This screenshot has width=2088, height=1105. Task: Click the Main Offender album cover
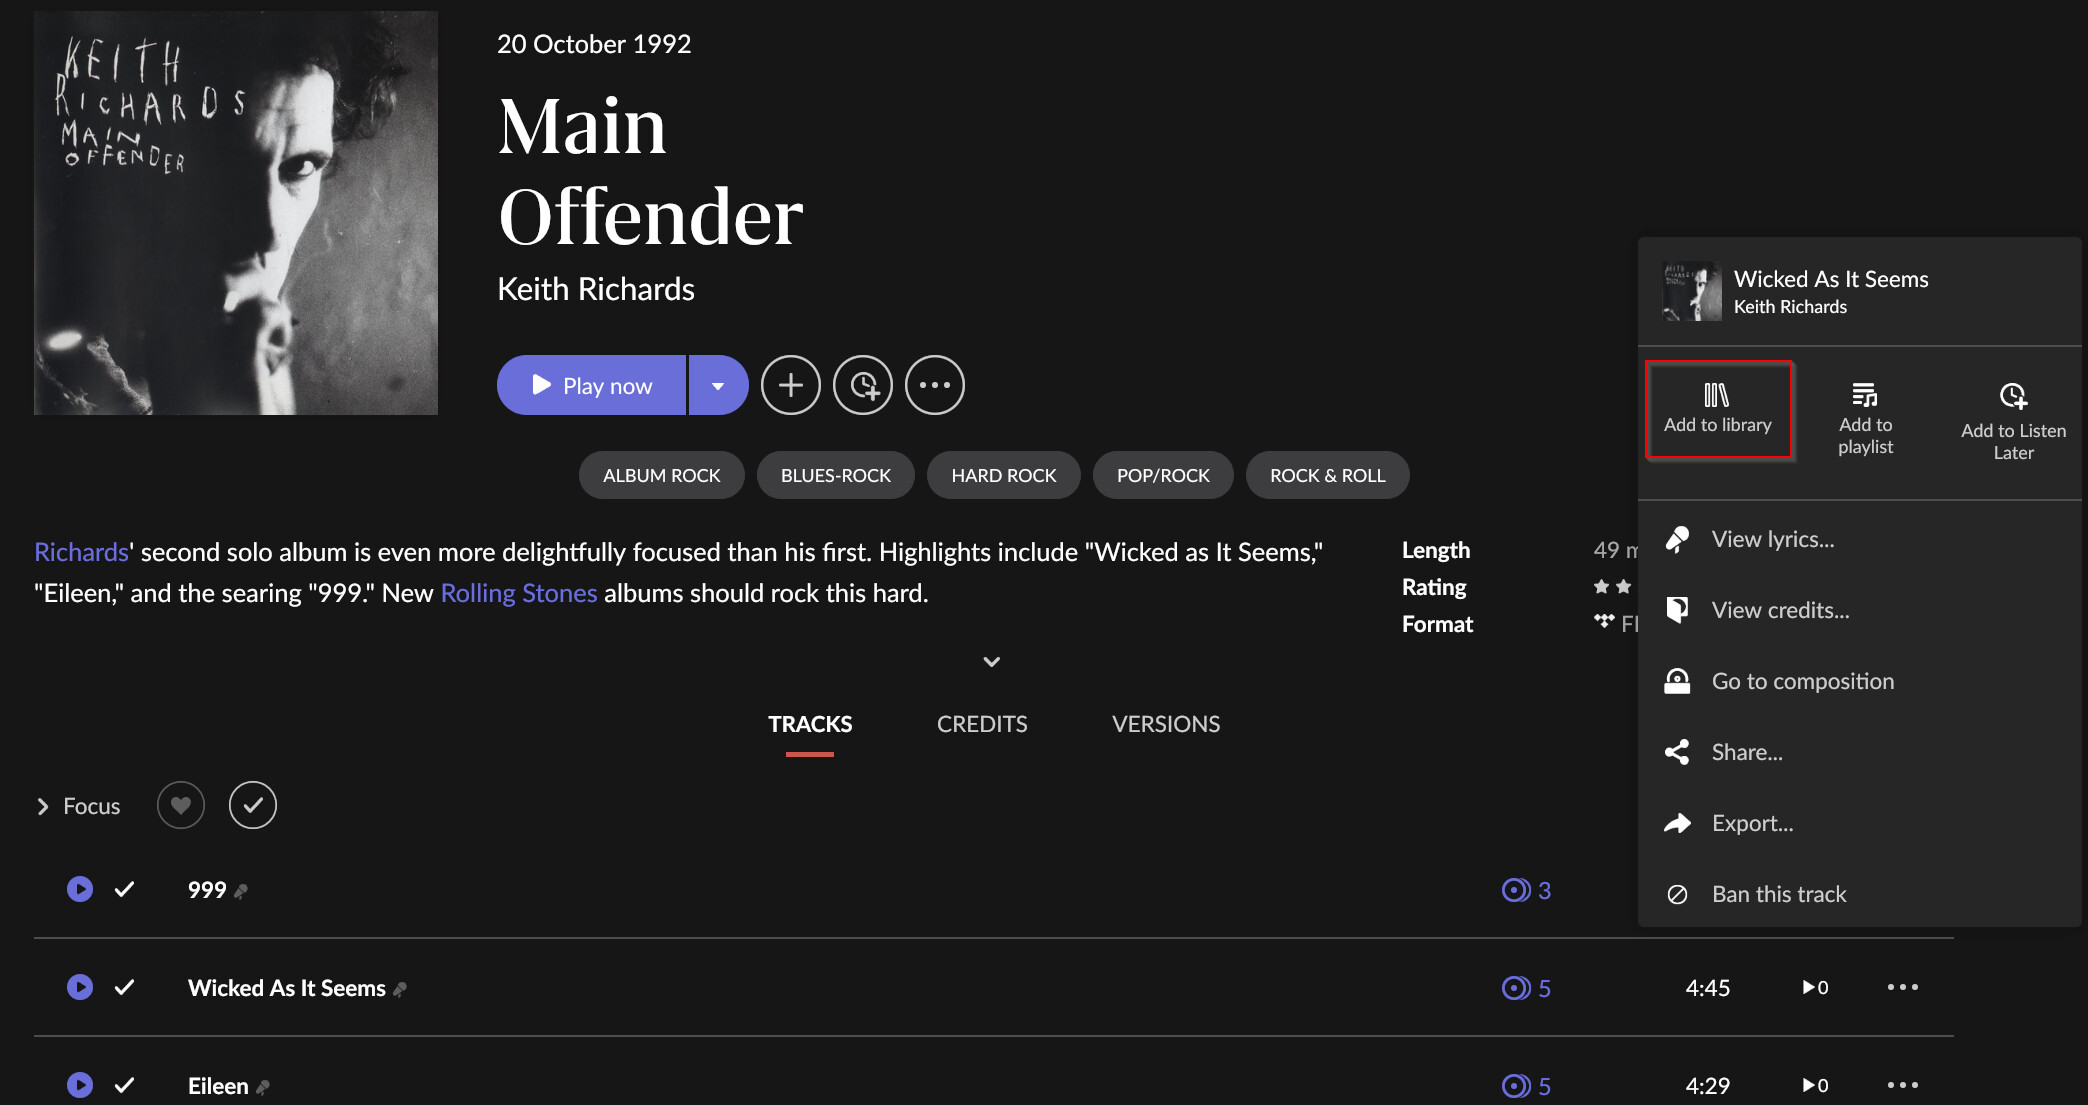[236, 213]
